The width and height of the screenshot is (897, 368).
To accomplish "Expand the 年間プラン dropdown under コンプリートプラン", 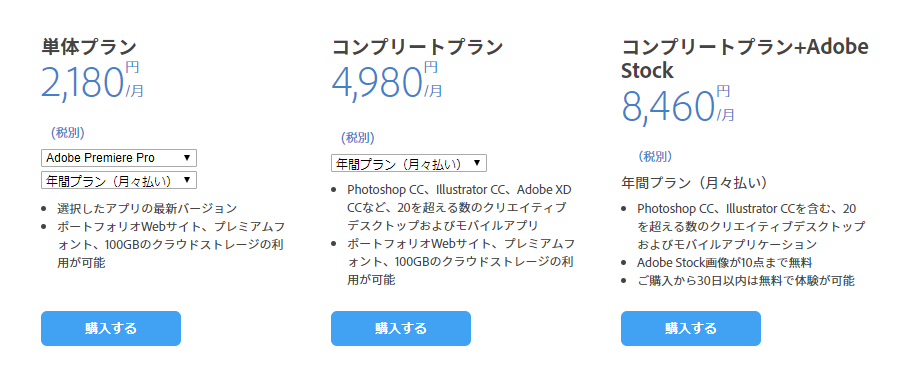I will (x=409, y=163).
